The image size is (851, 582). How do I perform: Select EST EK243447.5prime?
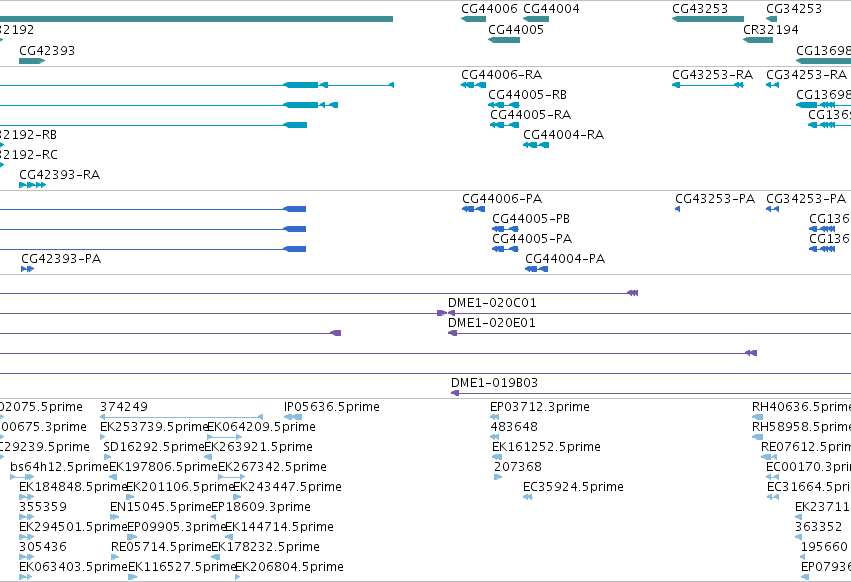288,488
